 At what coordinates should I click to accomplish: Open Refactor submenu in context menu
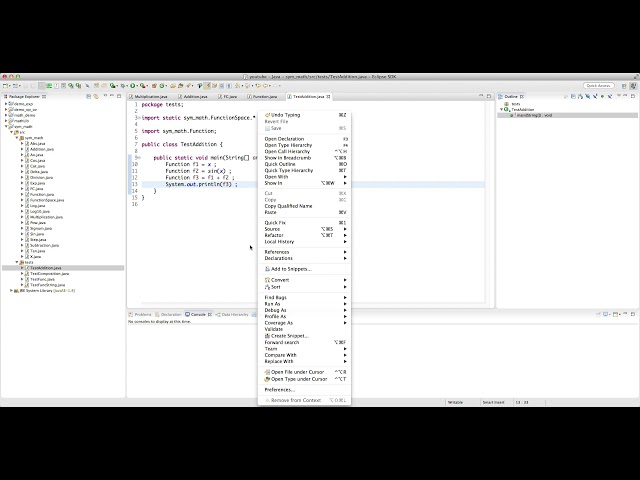[304, 235]
